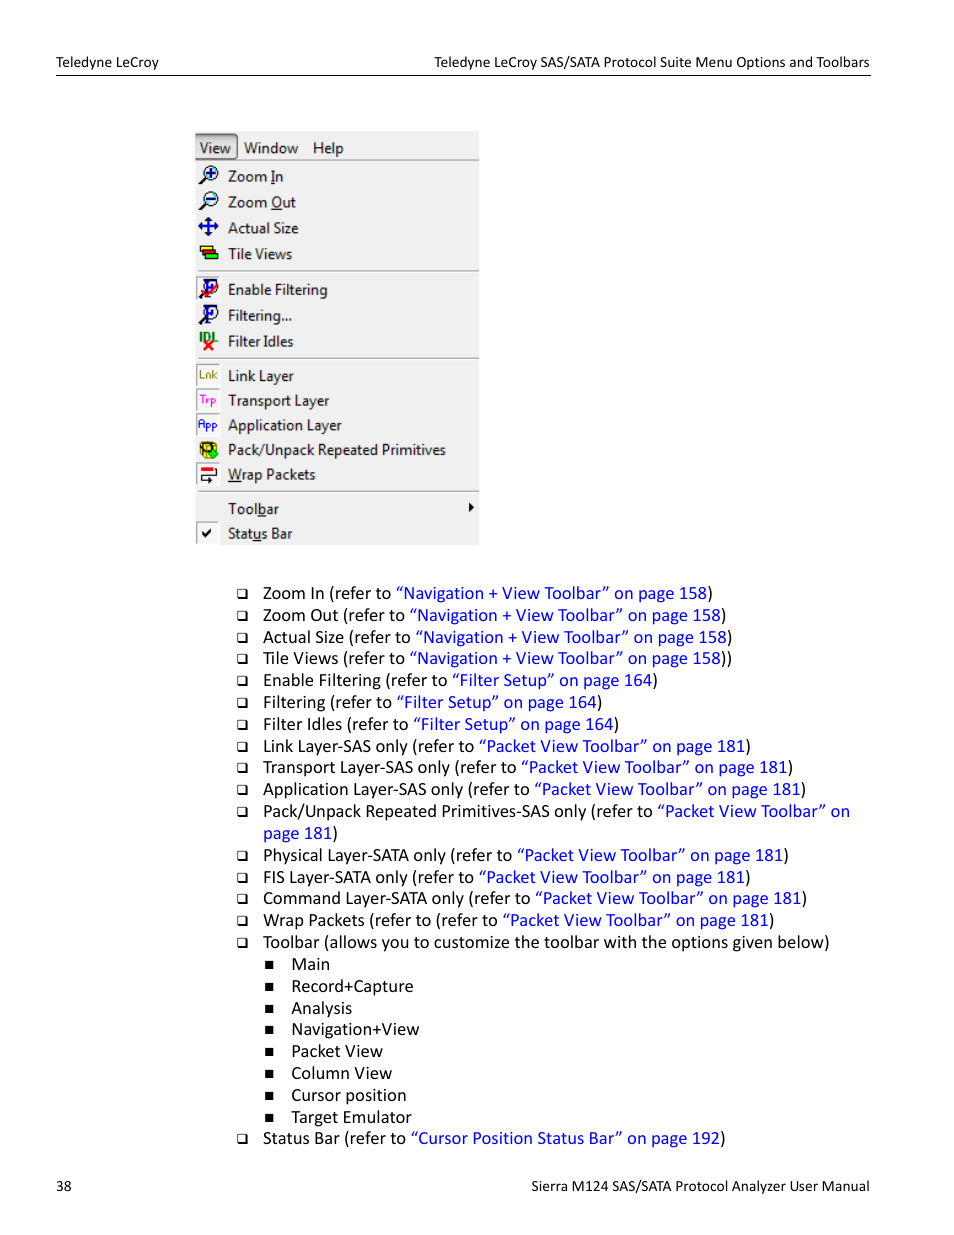
Task: Follow the Actual Size Navigation + View Toolbar link
Action: (571, 637)
